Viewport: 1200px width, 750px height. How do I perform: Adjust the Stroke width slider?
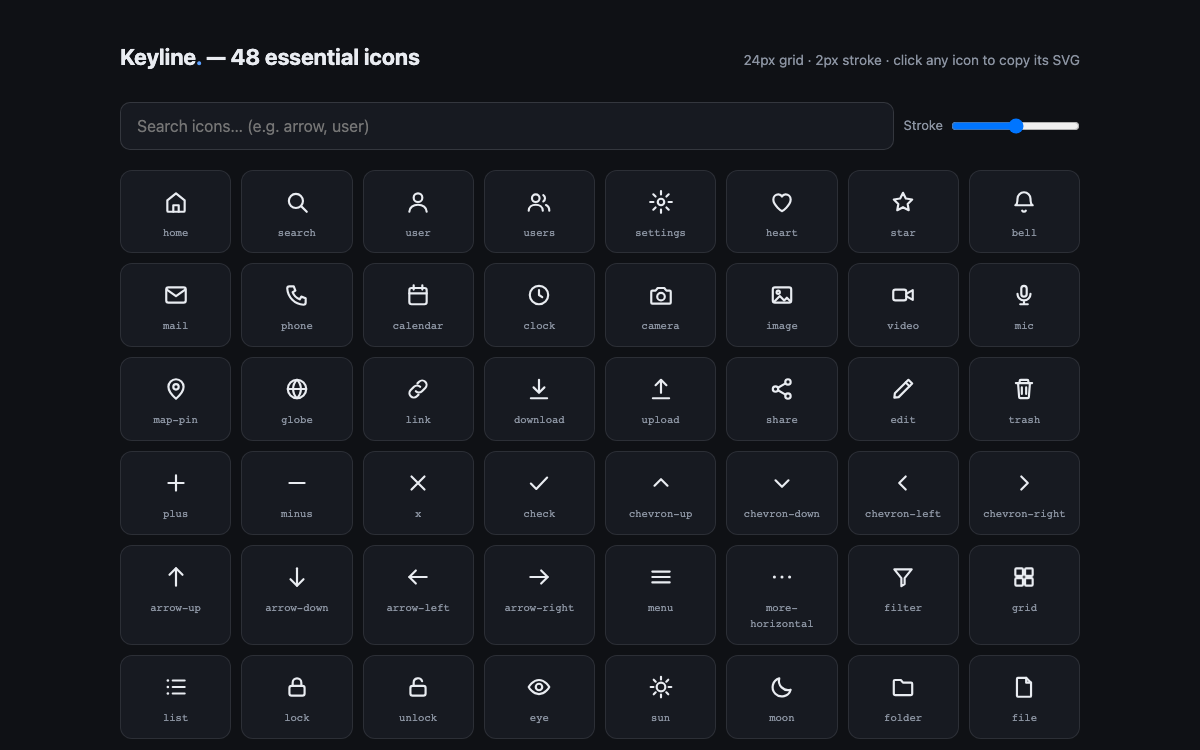(x=1016, y=126)
